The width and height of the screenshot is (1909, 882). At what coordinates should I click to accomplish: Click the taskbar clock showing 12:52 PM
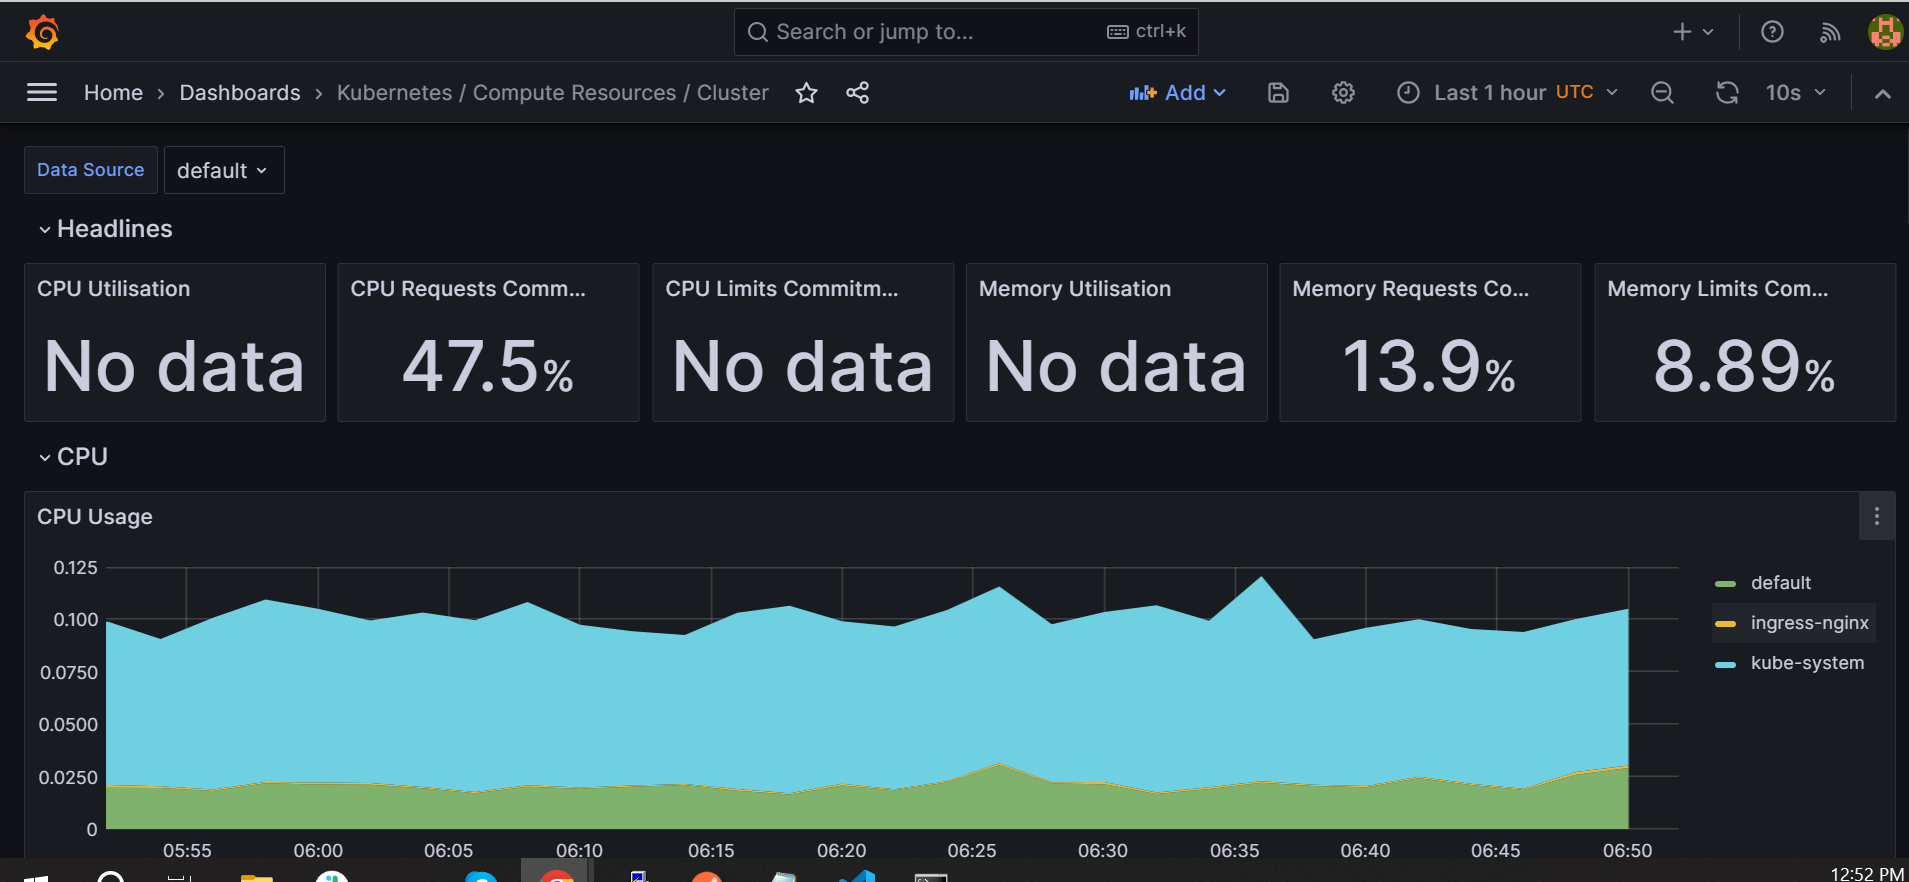click(1867, 874)
